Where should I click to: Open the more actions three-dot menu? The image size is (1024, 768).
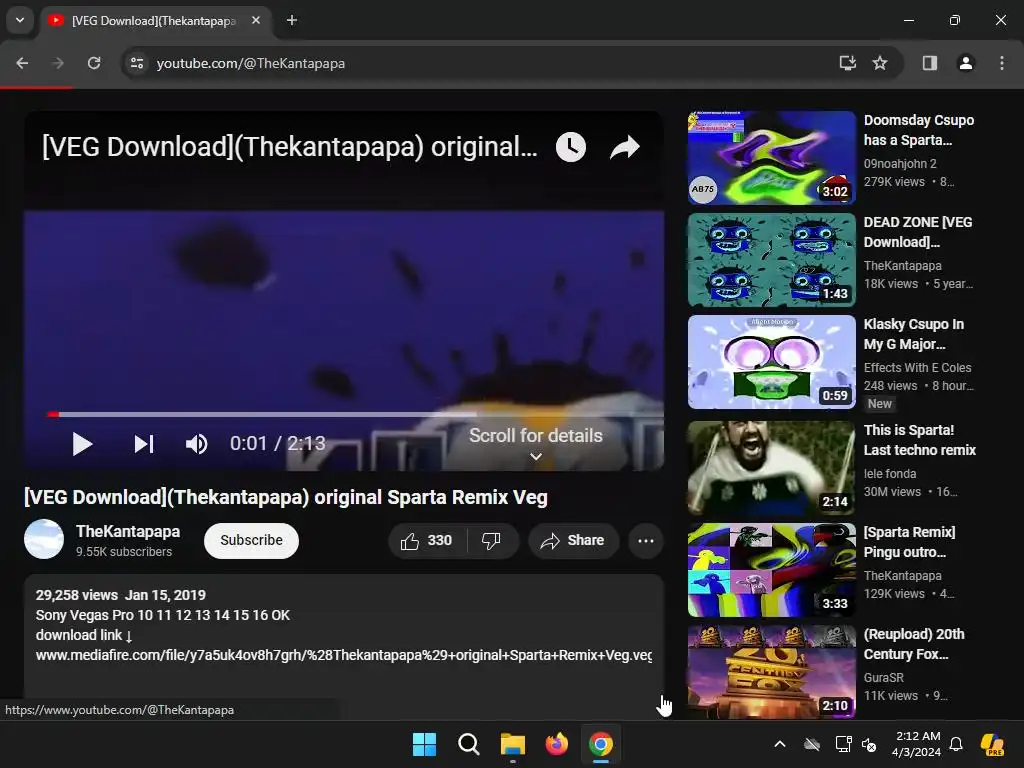point(646,541)
